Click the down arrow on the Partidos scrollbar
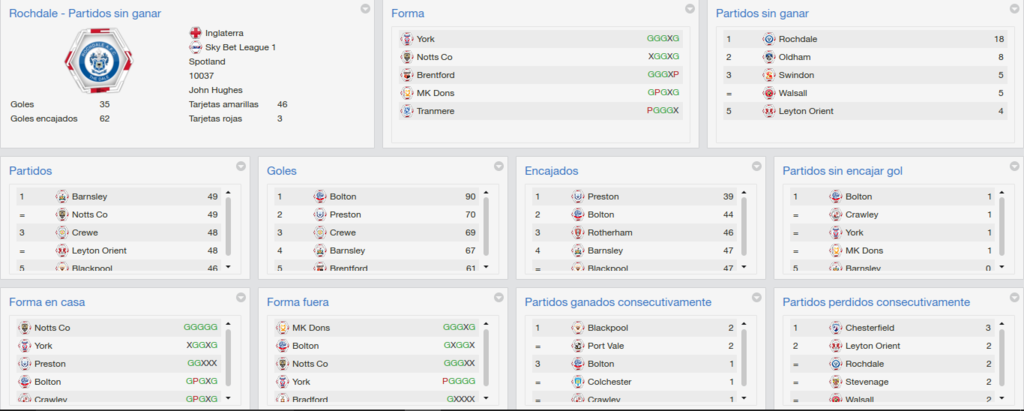Screen dimensions: 1024x411 tap(228, 267)
